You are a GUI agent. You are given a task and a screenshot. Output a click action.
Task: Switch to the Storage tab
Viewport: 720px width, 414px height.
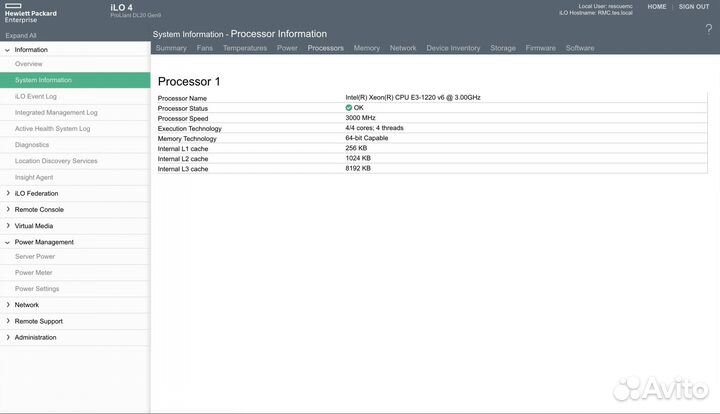503,48
